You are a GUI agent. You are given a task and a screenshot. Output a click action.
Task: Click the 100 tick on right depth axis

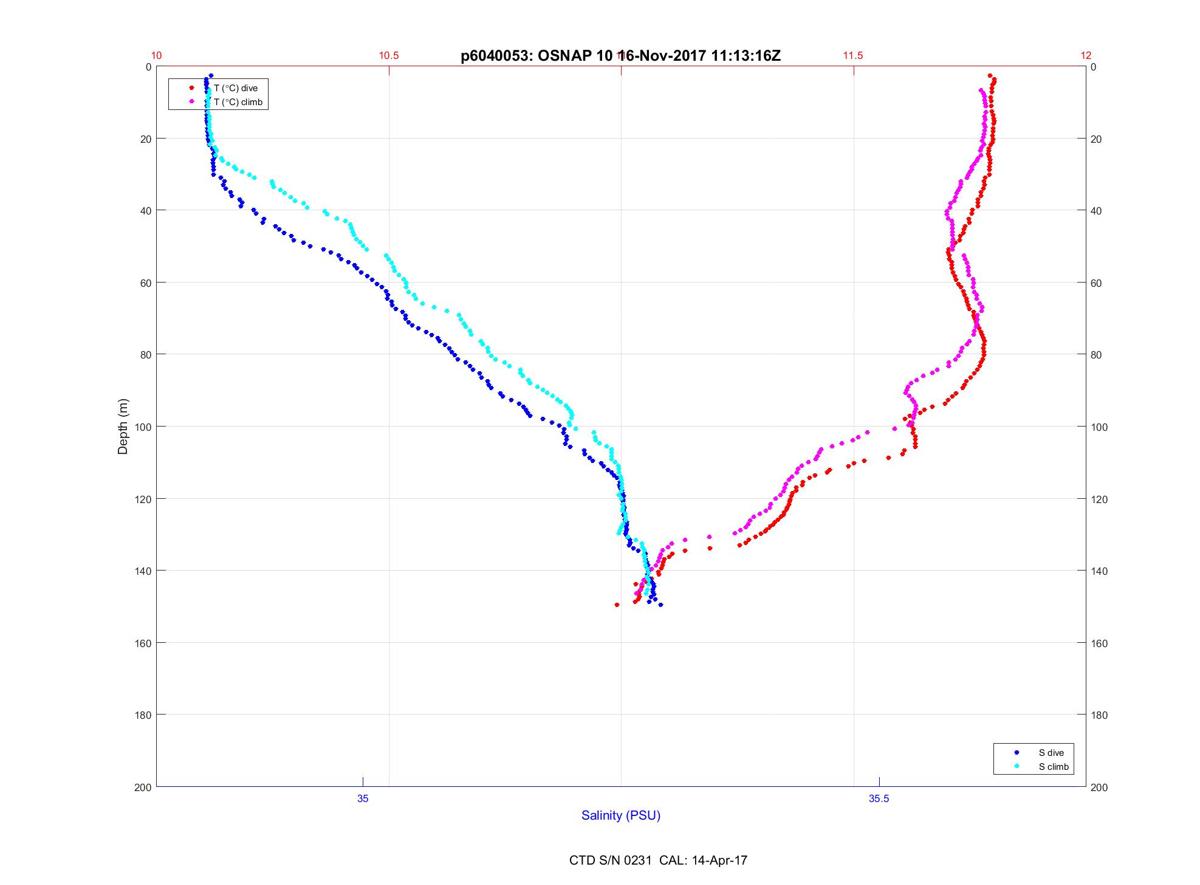pyautogui.click(x=1101, y=427)
